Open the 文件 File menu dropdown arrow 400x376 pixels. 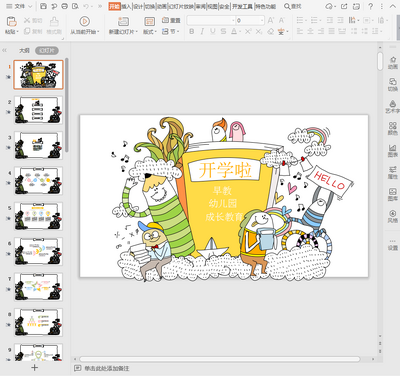point(30,6)
